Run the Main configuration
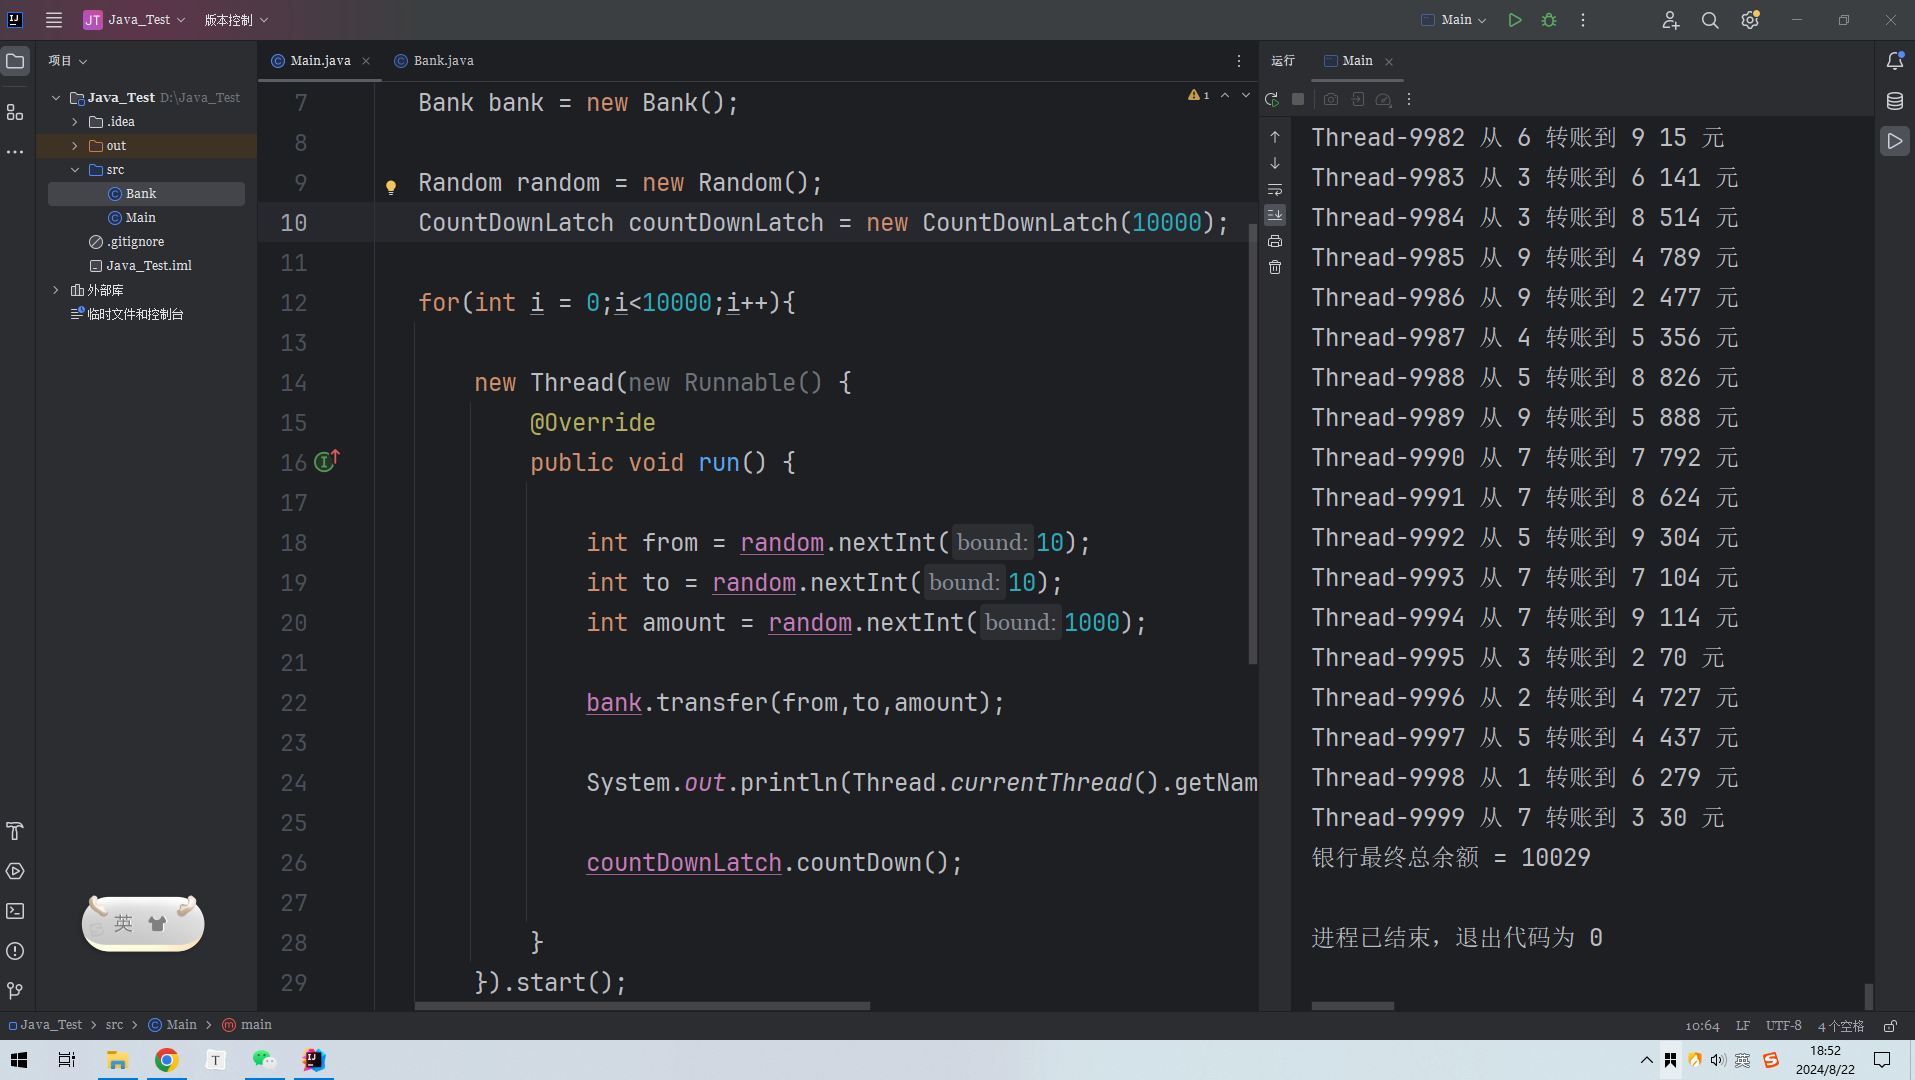This screenshot has width=1915, height=1080. click(x=1515, y=20)
